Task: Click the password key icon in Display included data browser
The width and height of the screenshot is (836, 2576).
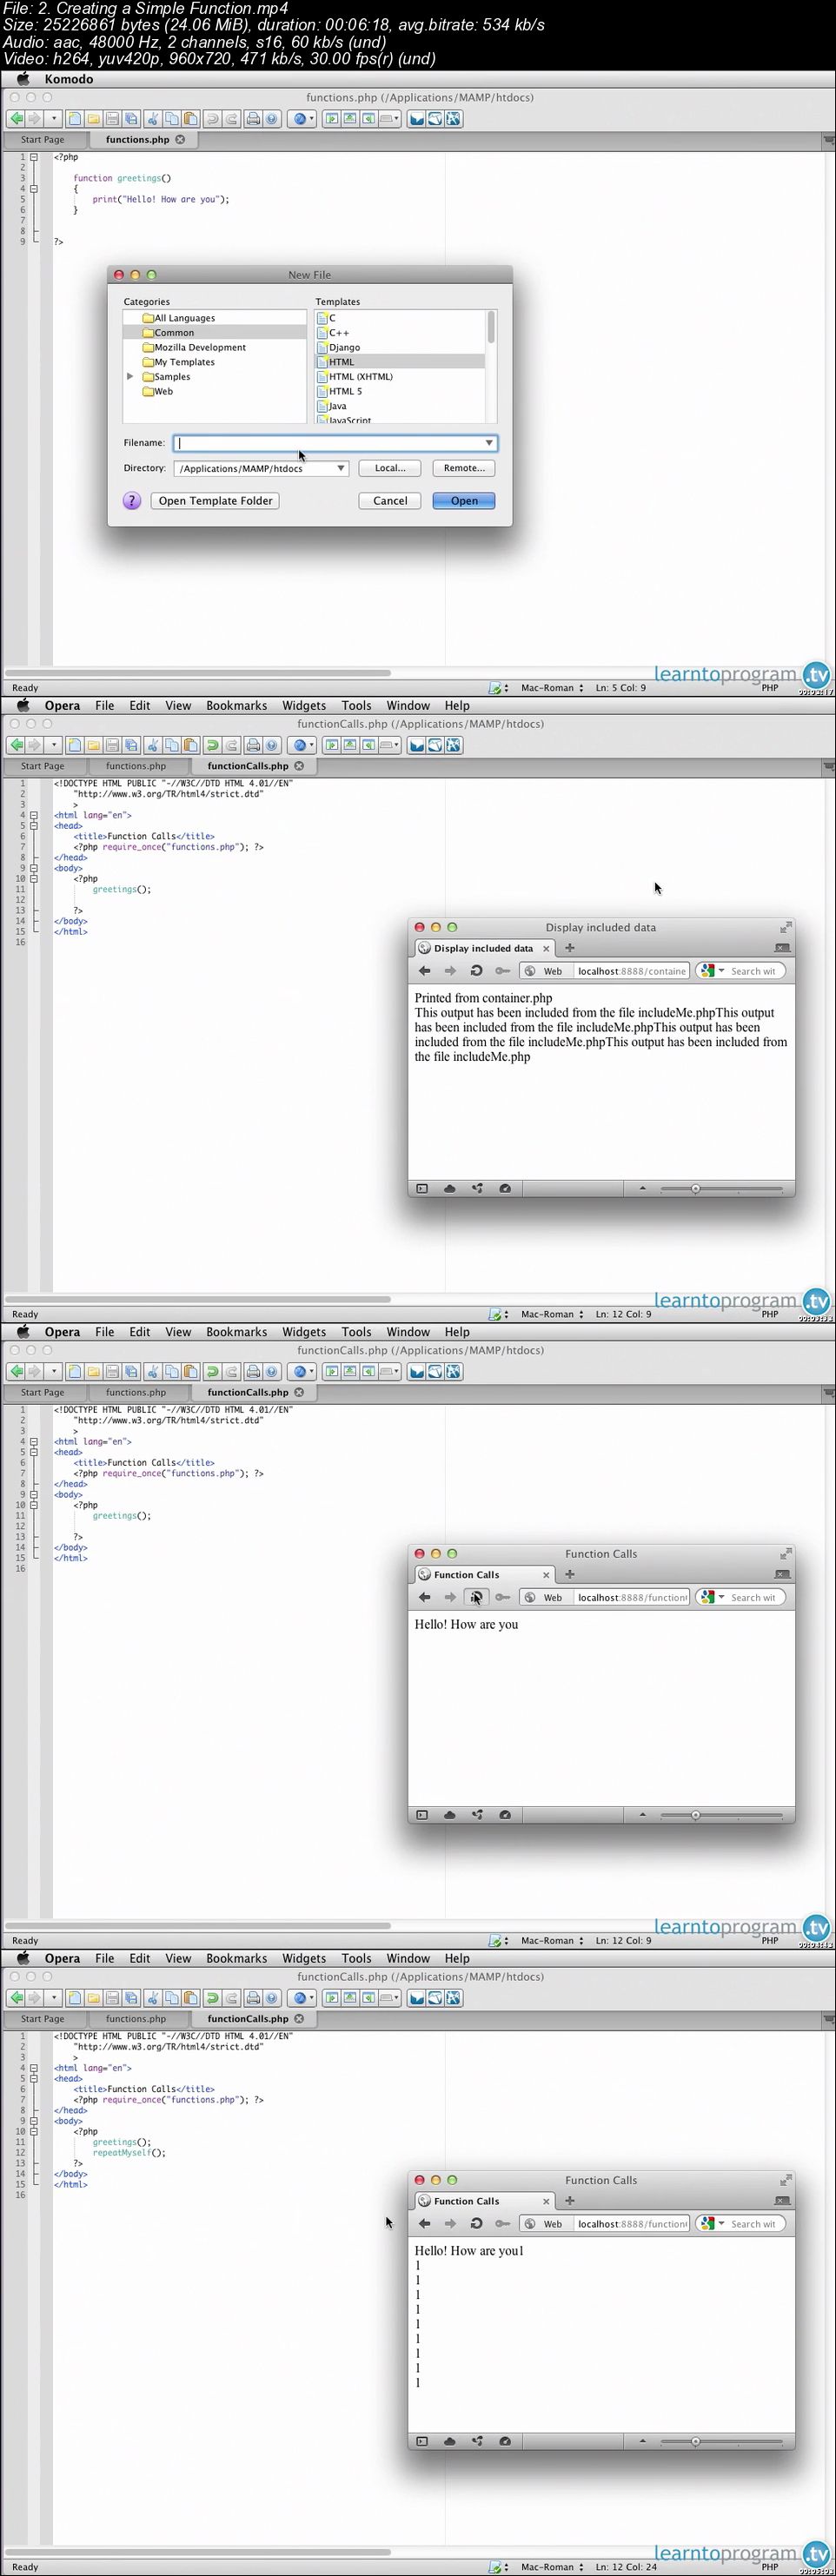Action: [x=502, y=971]
